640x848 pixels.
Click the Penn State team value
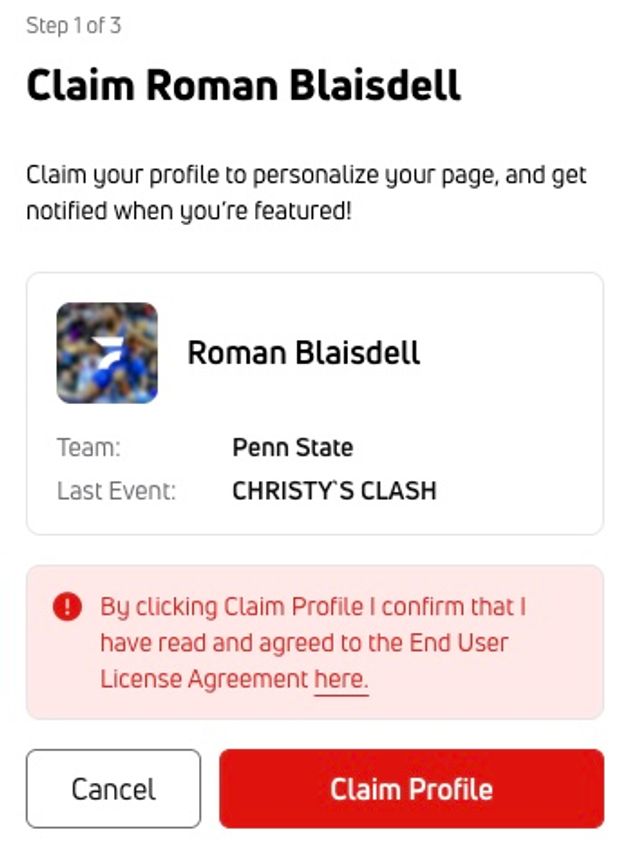[292, 447]
